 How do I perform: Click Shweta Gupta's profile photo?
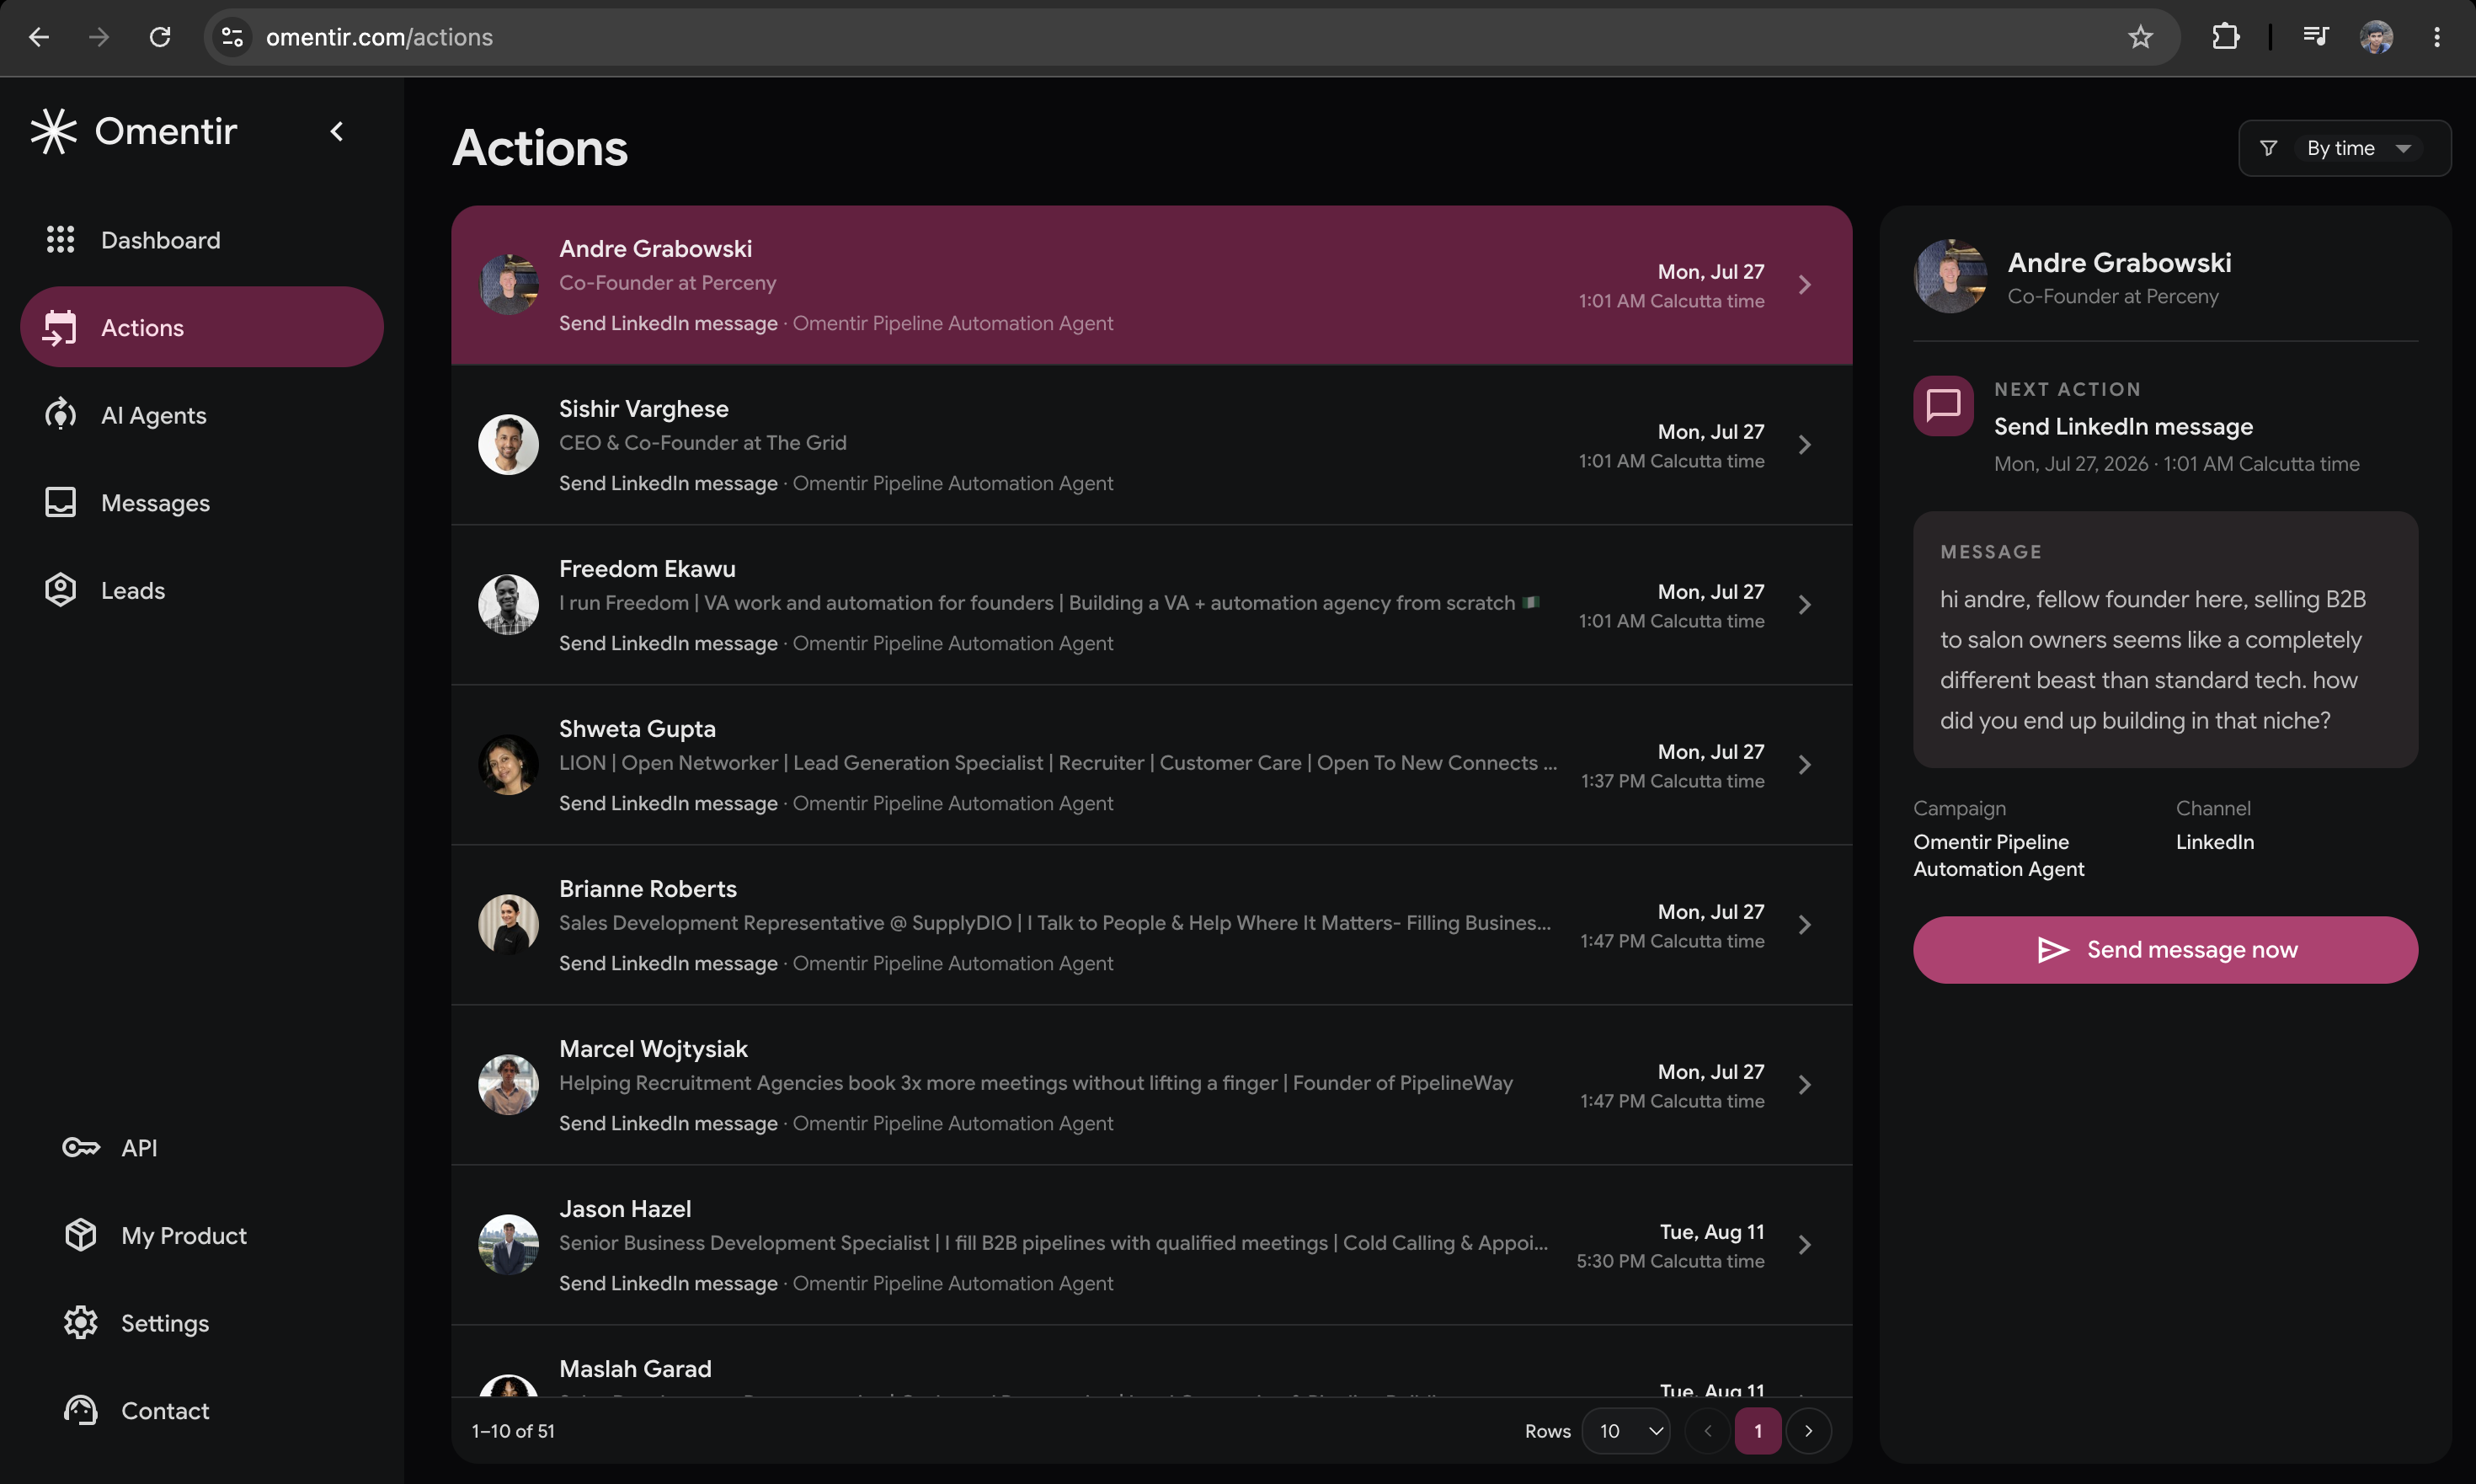[508, 765]
